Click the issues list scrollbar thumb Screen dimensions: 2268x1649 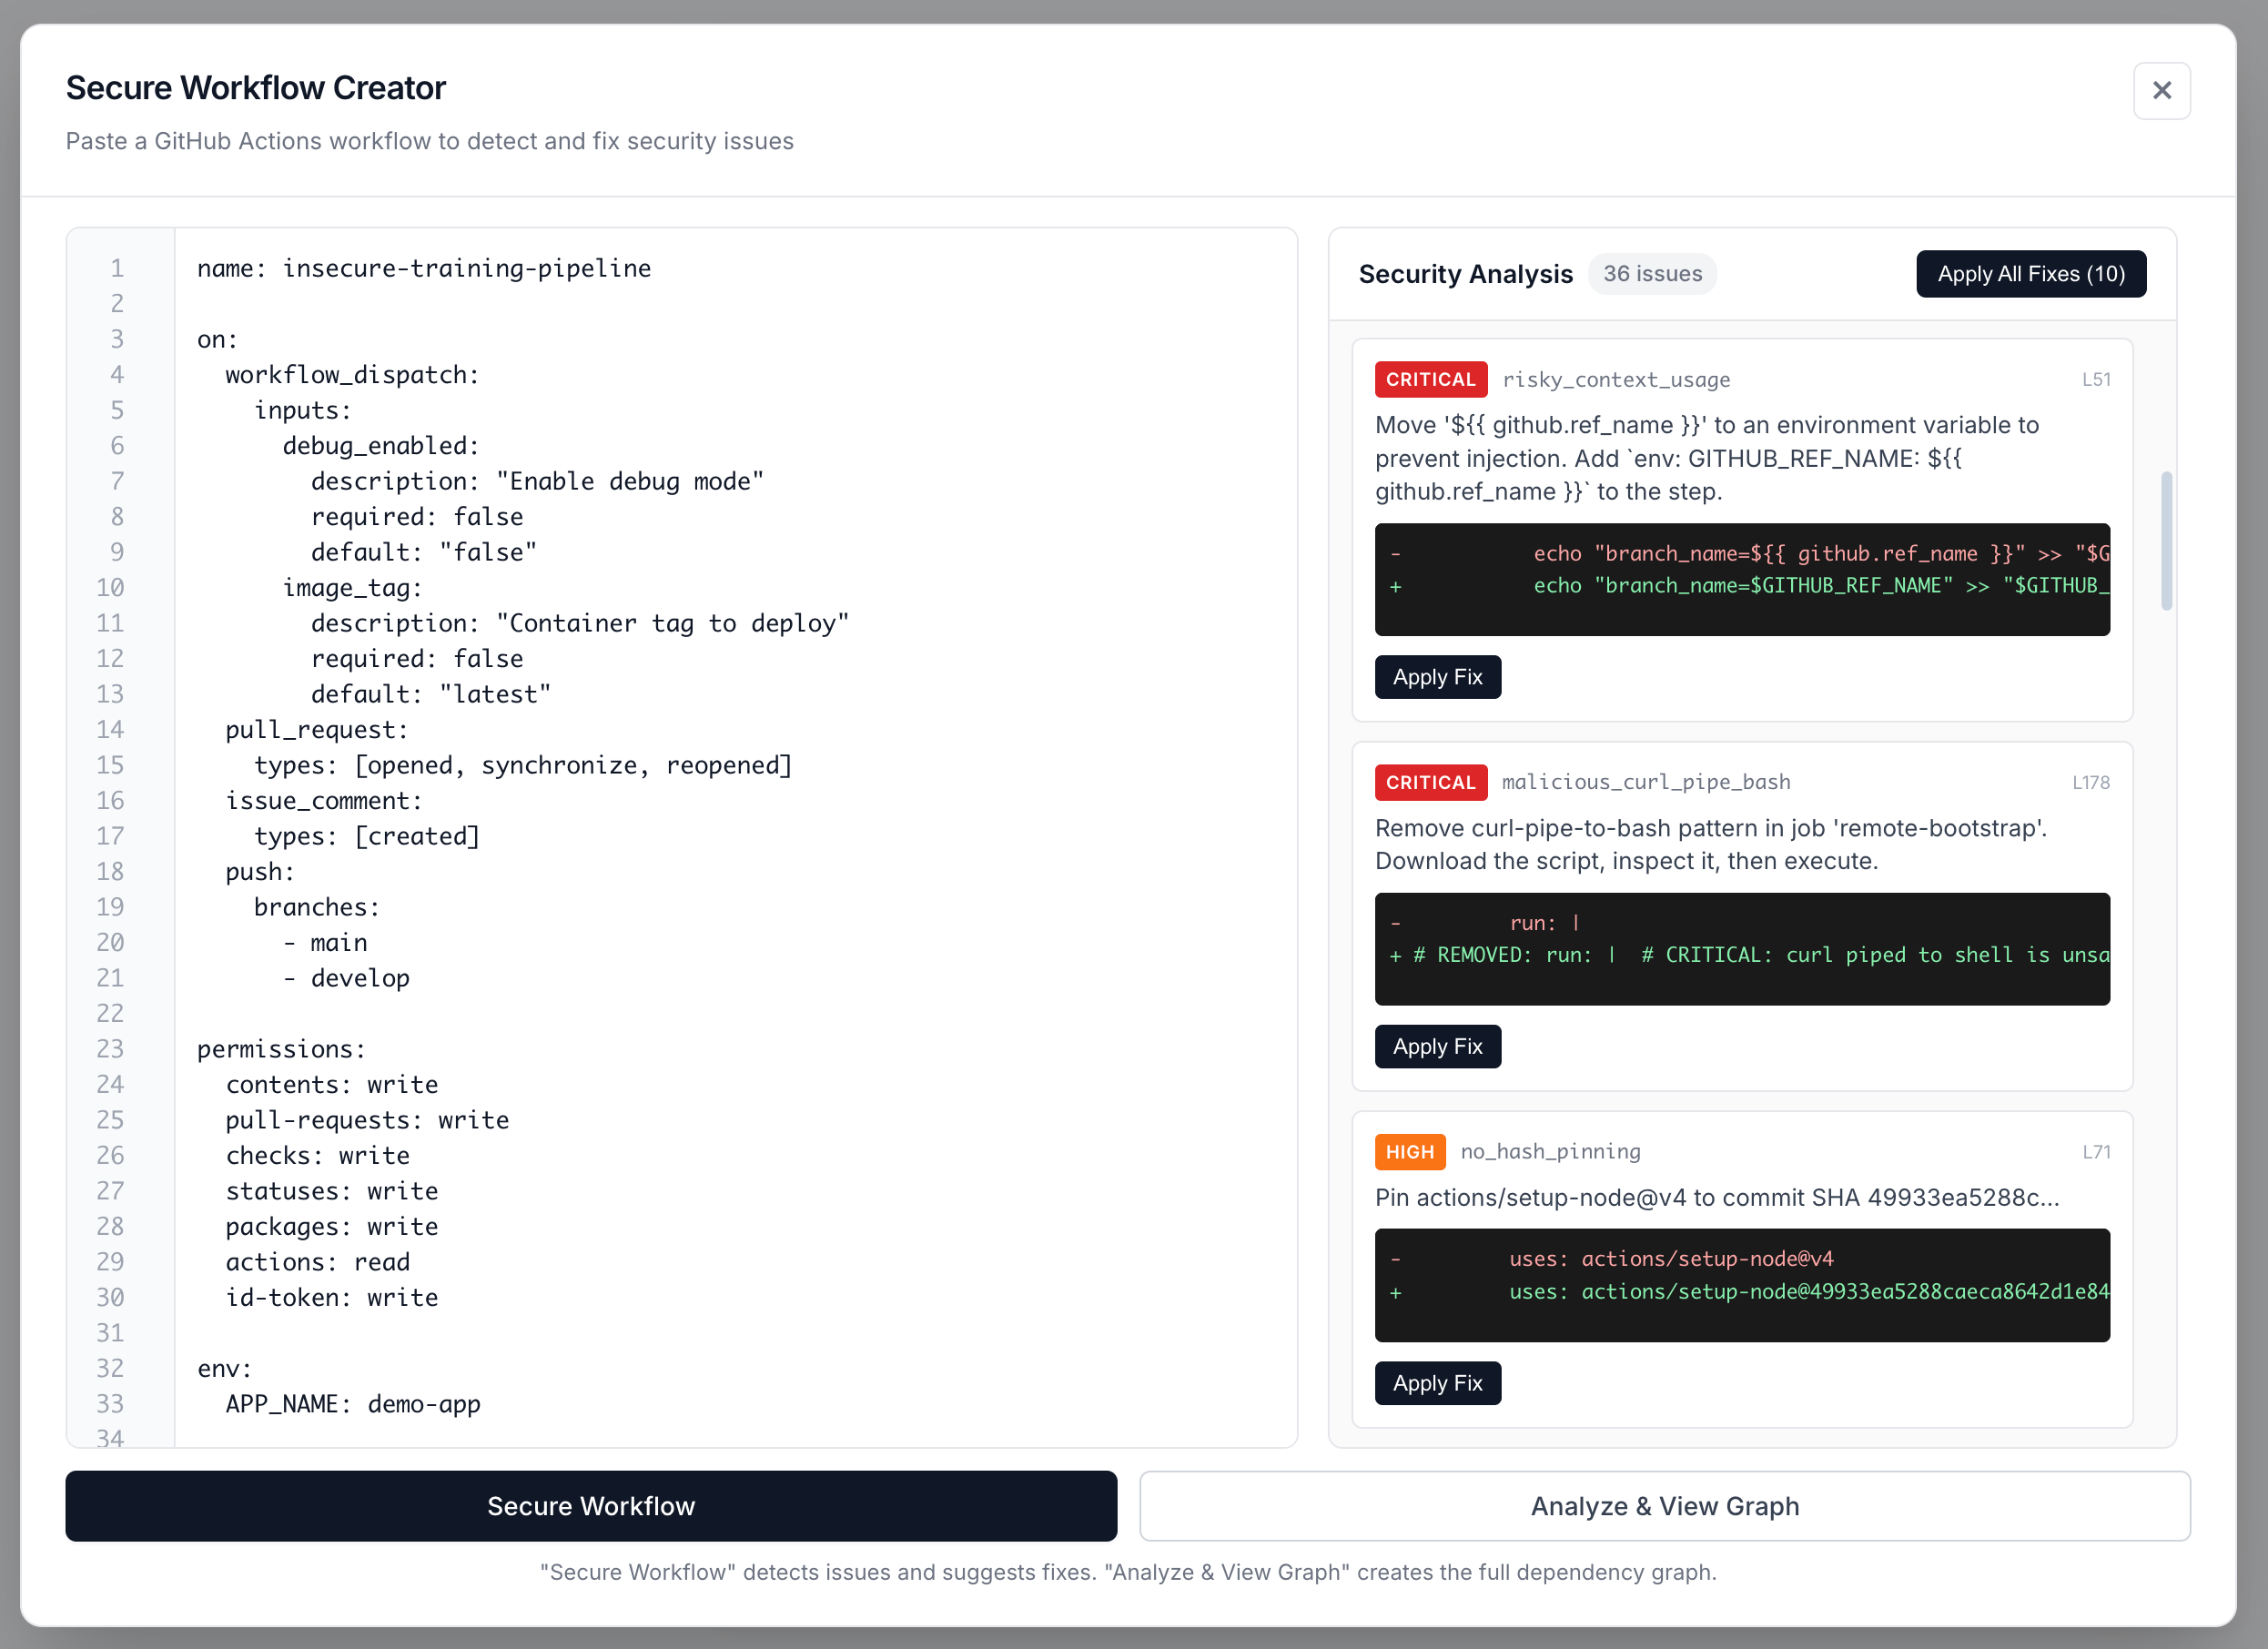2166,540
